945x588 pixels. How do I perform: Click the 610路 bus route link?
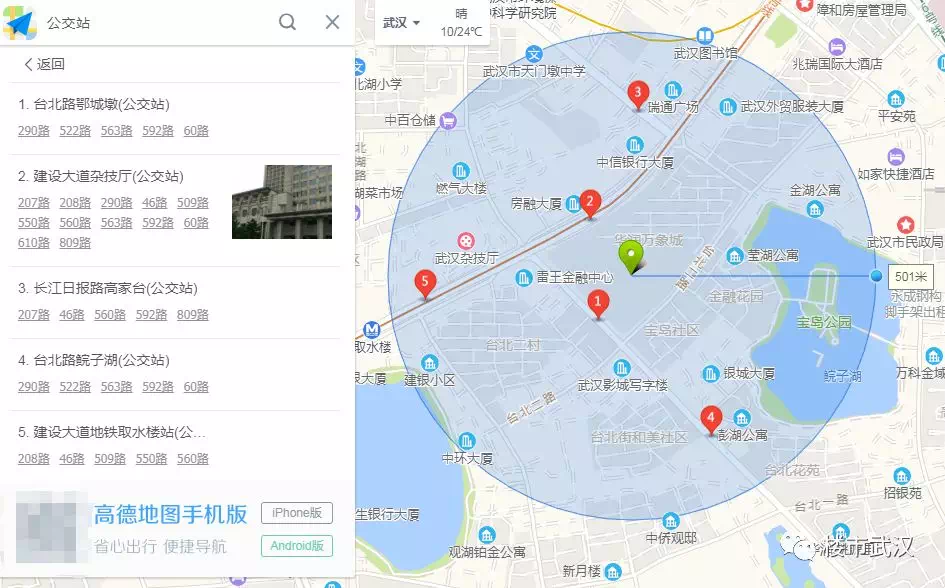34,243
